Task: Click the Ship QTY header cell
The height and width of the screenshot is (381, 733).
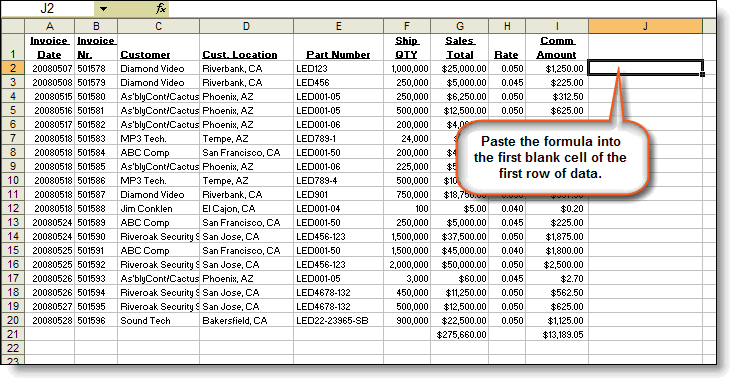Action: click(407, 47)
